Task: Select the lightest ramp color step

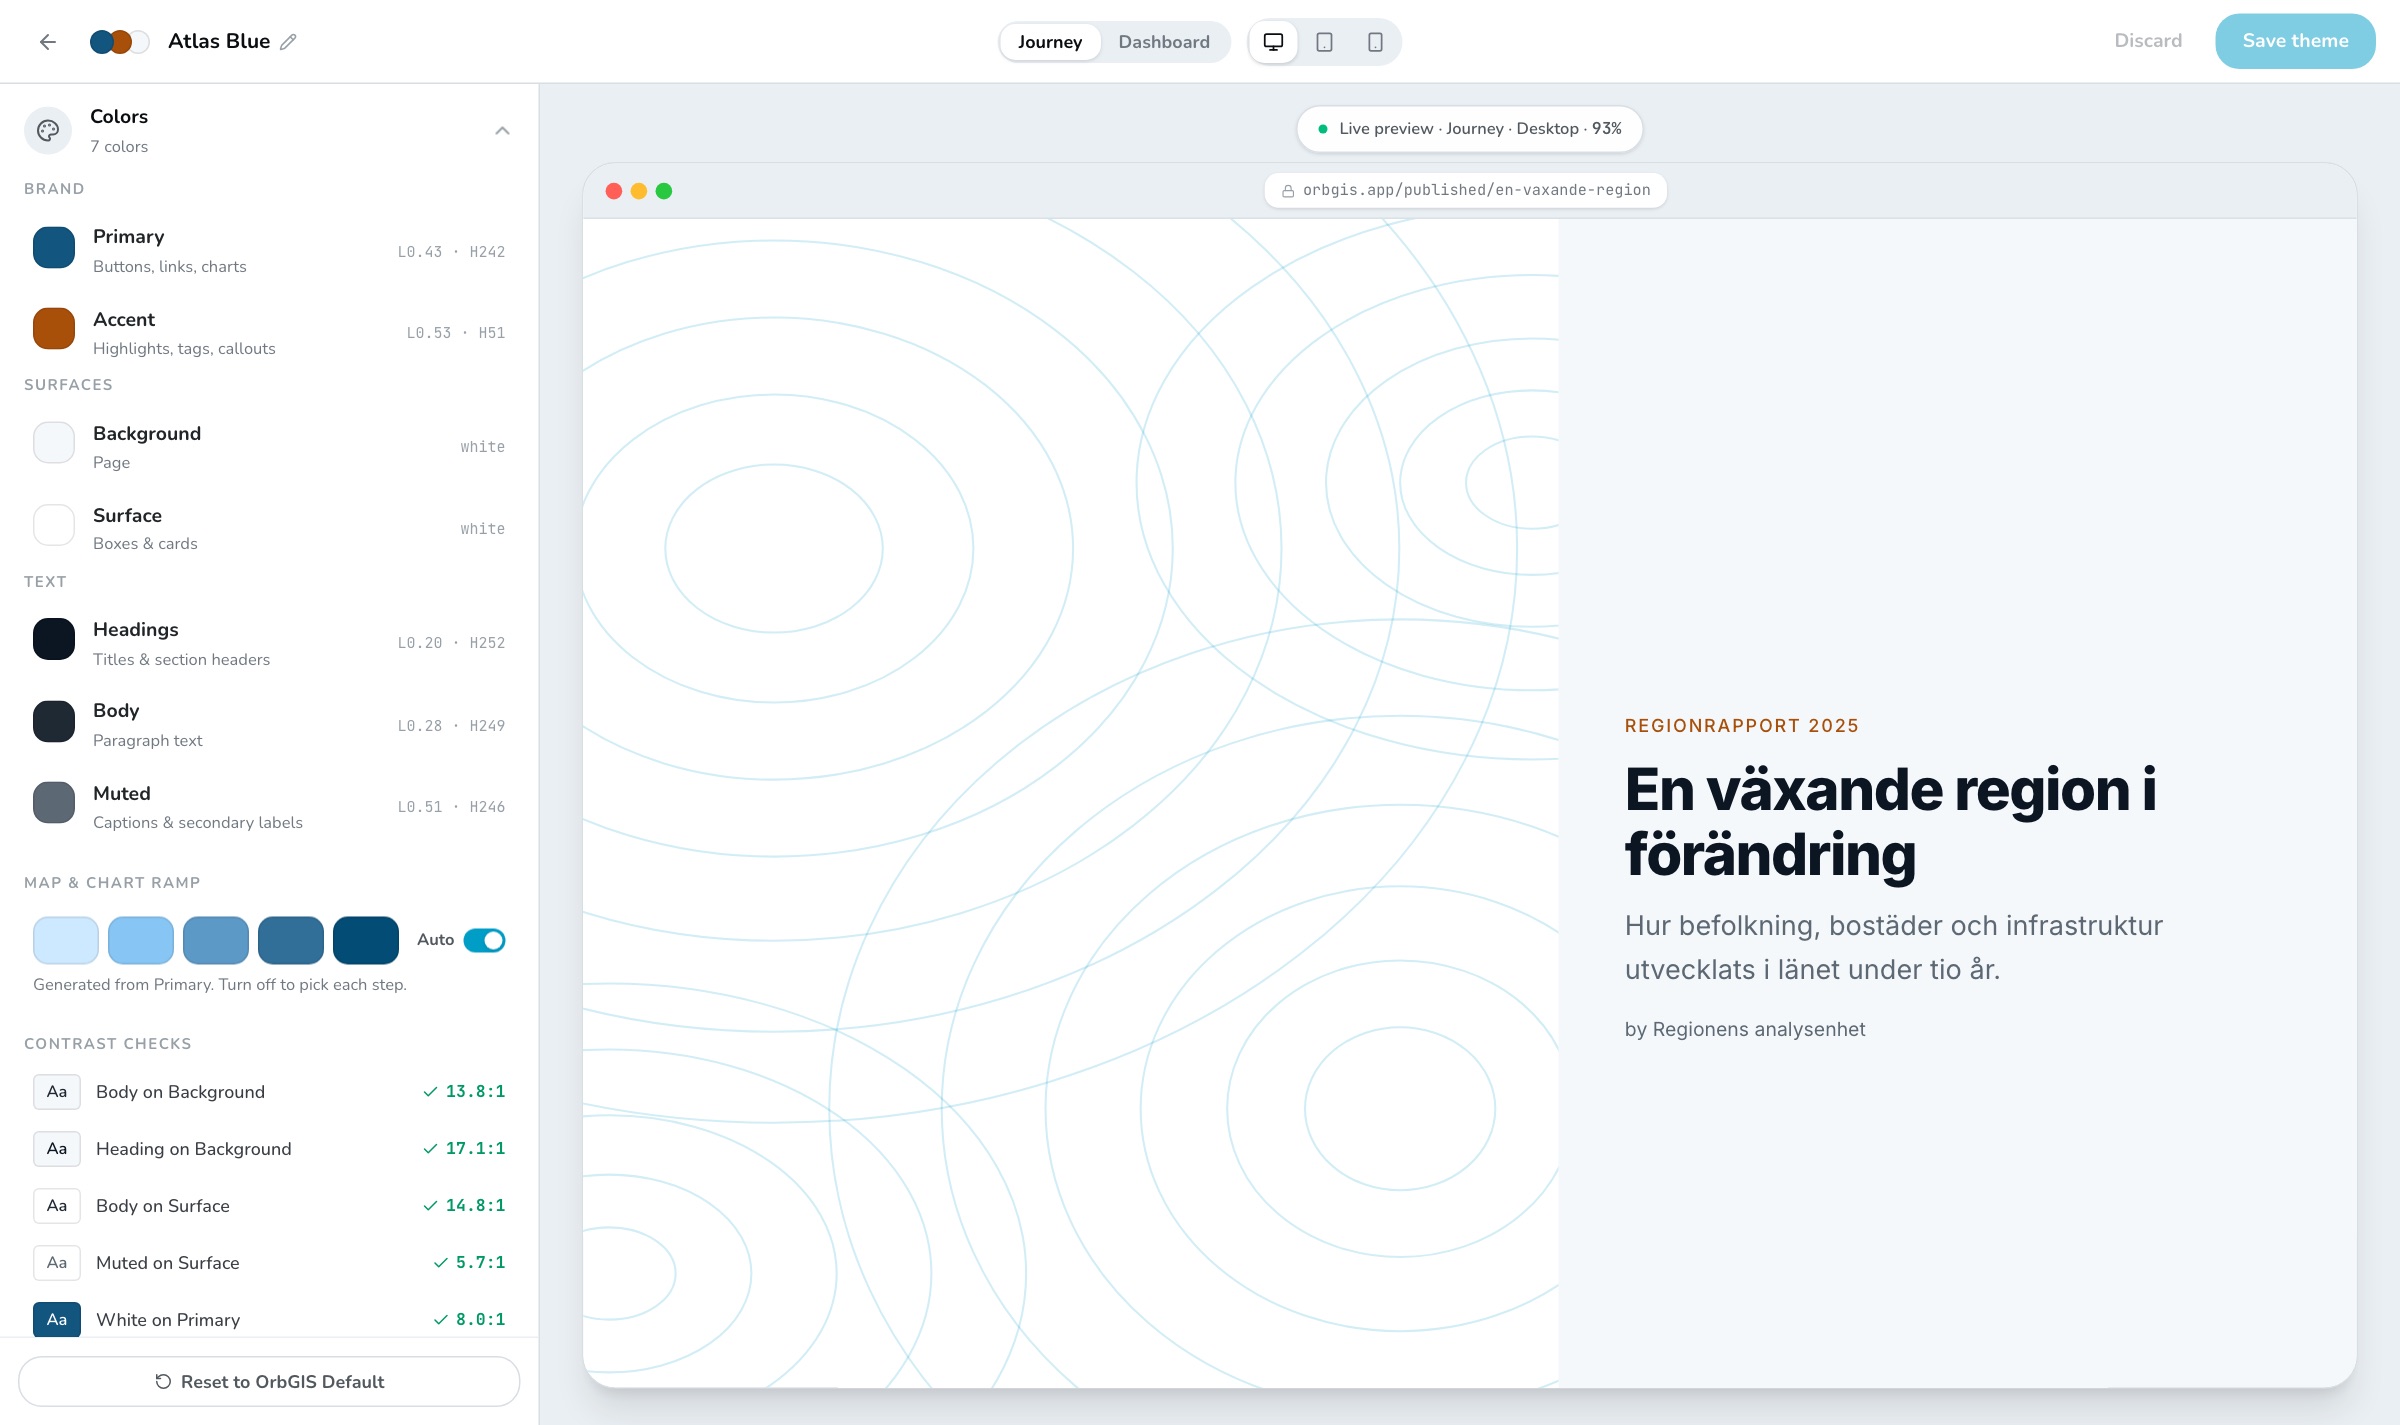Action: click(x=66, y=940)
